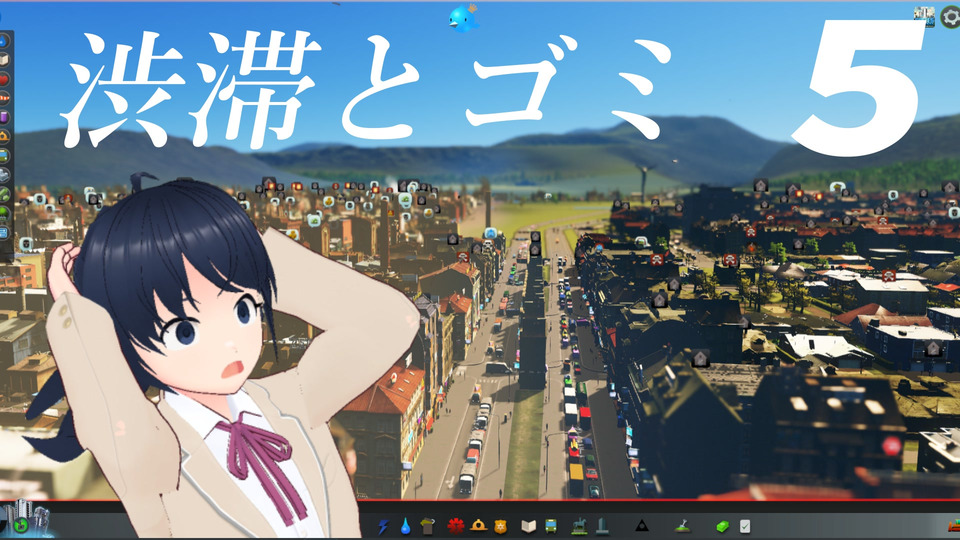This screenshot has width=960, height=540.
Task: Click the Chirper blue bird at top
Action: pos(463,18)
